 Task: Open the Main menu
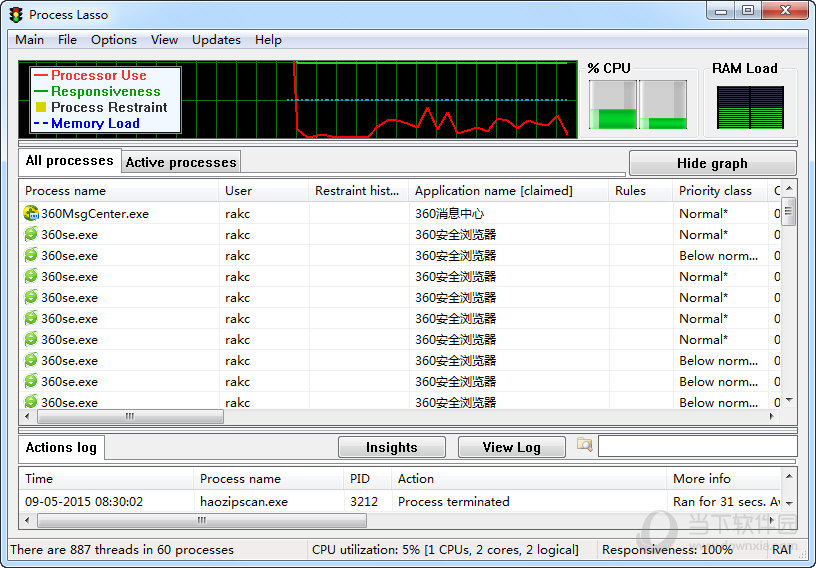tap(30, 40)
